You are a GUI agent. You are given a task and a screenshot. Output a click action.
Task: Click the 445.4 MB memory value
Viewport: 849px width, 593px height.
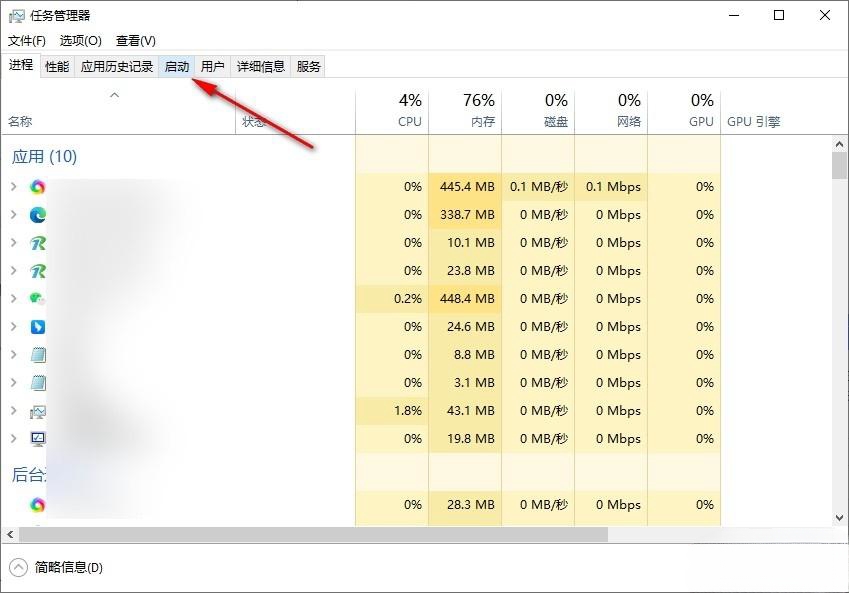click(467, 187)
